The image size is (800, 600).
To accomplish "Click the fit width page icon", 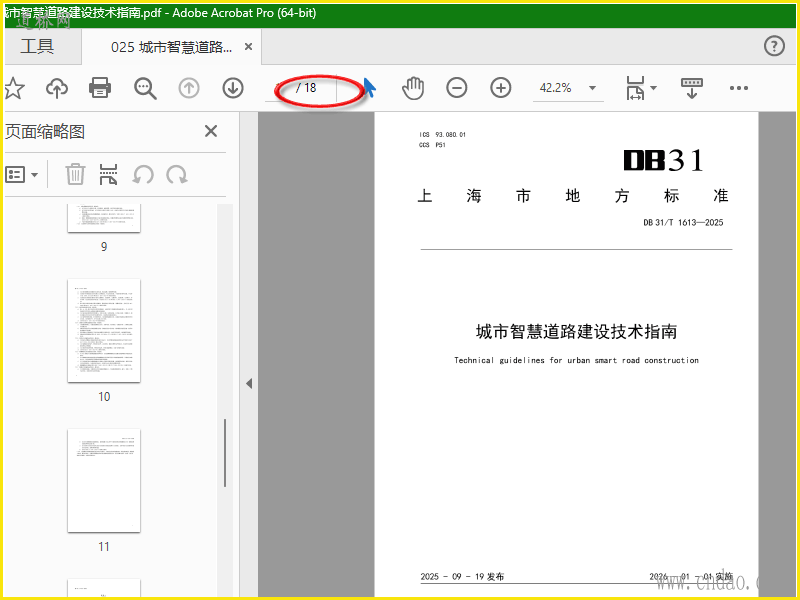I will point(635,88).
